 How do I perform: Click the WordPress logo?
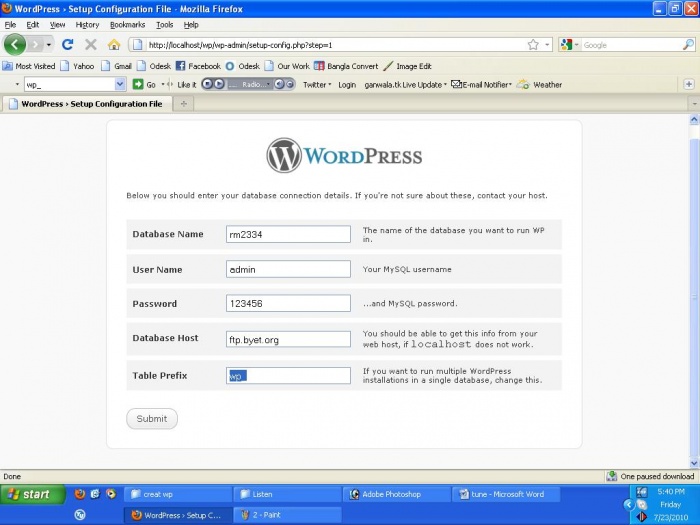point(344,156)
